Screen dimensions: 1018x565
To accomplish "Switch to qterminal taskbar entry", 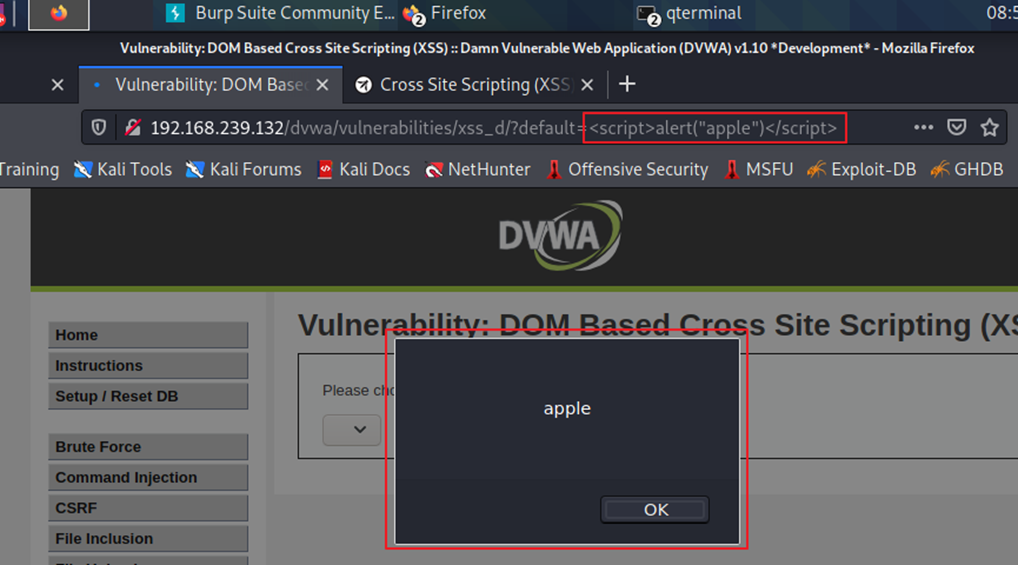I will click(x=689, y=13).
